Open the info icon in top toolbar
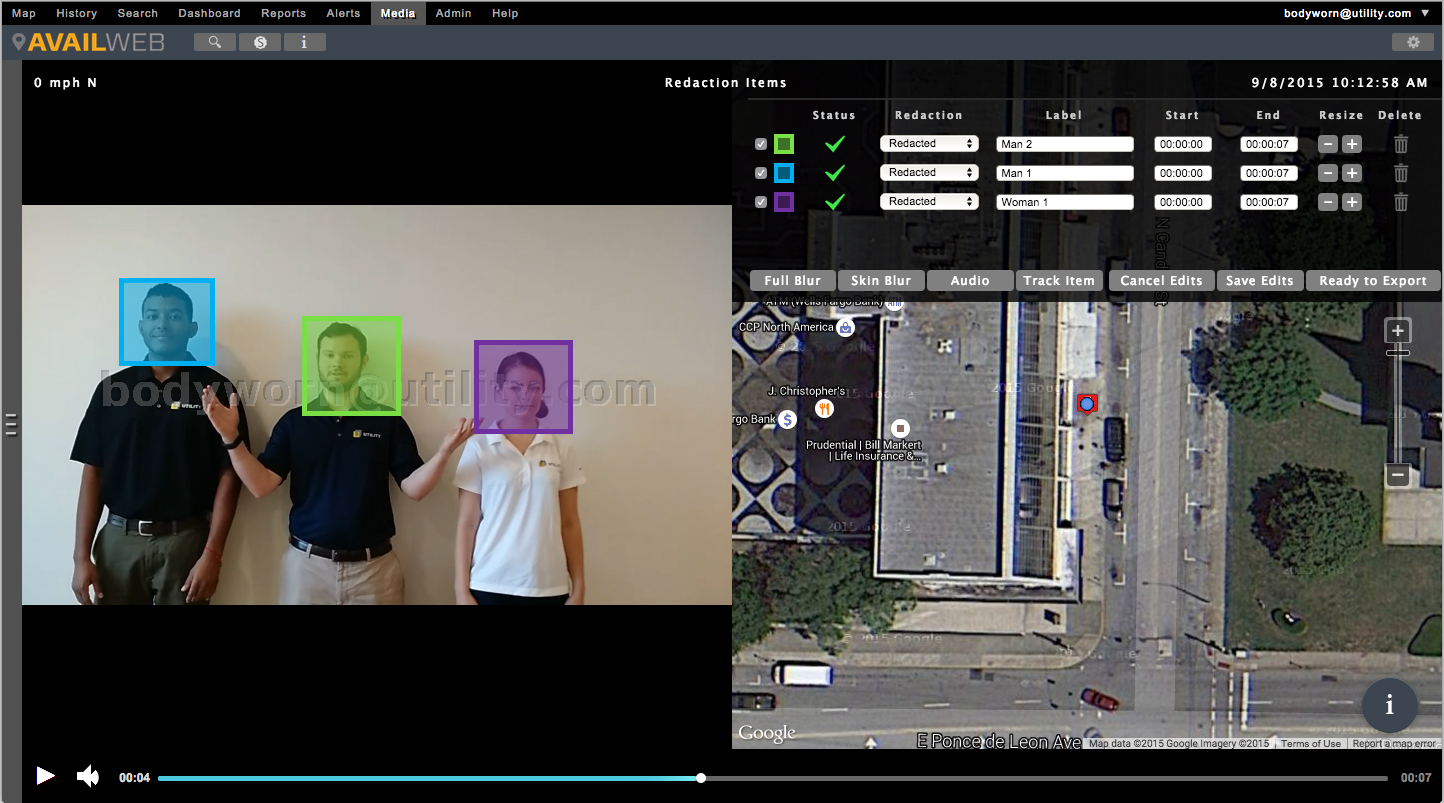Screen dimensions: 1444x803 pos(304,42)
